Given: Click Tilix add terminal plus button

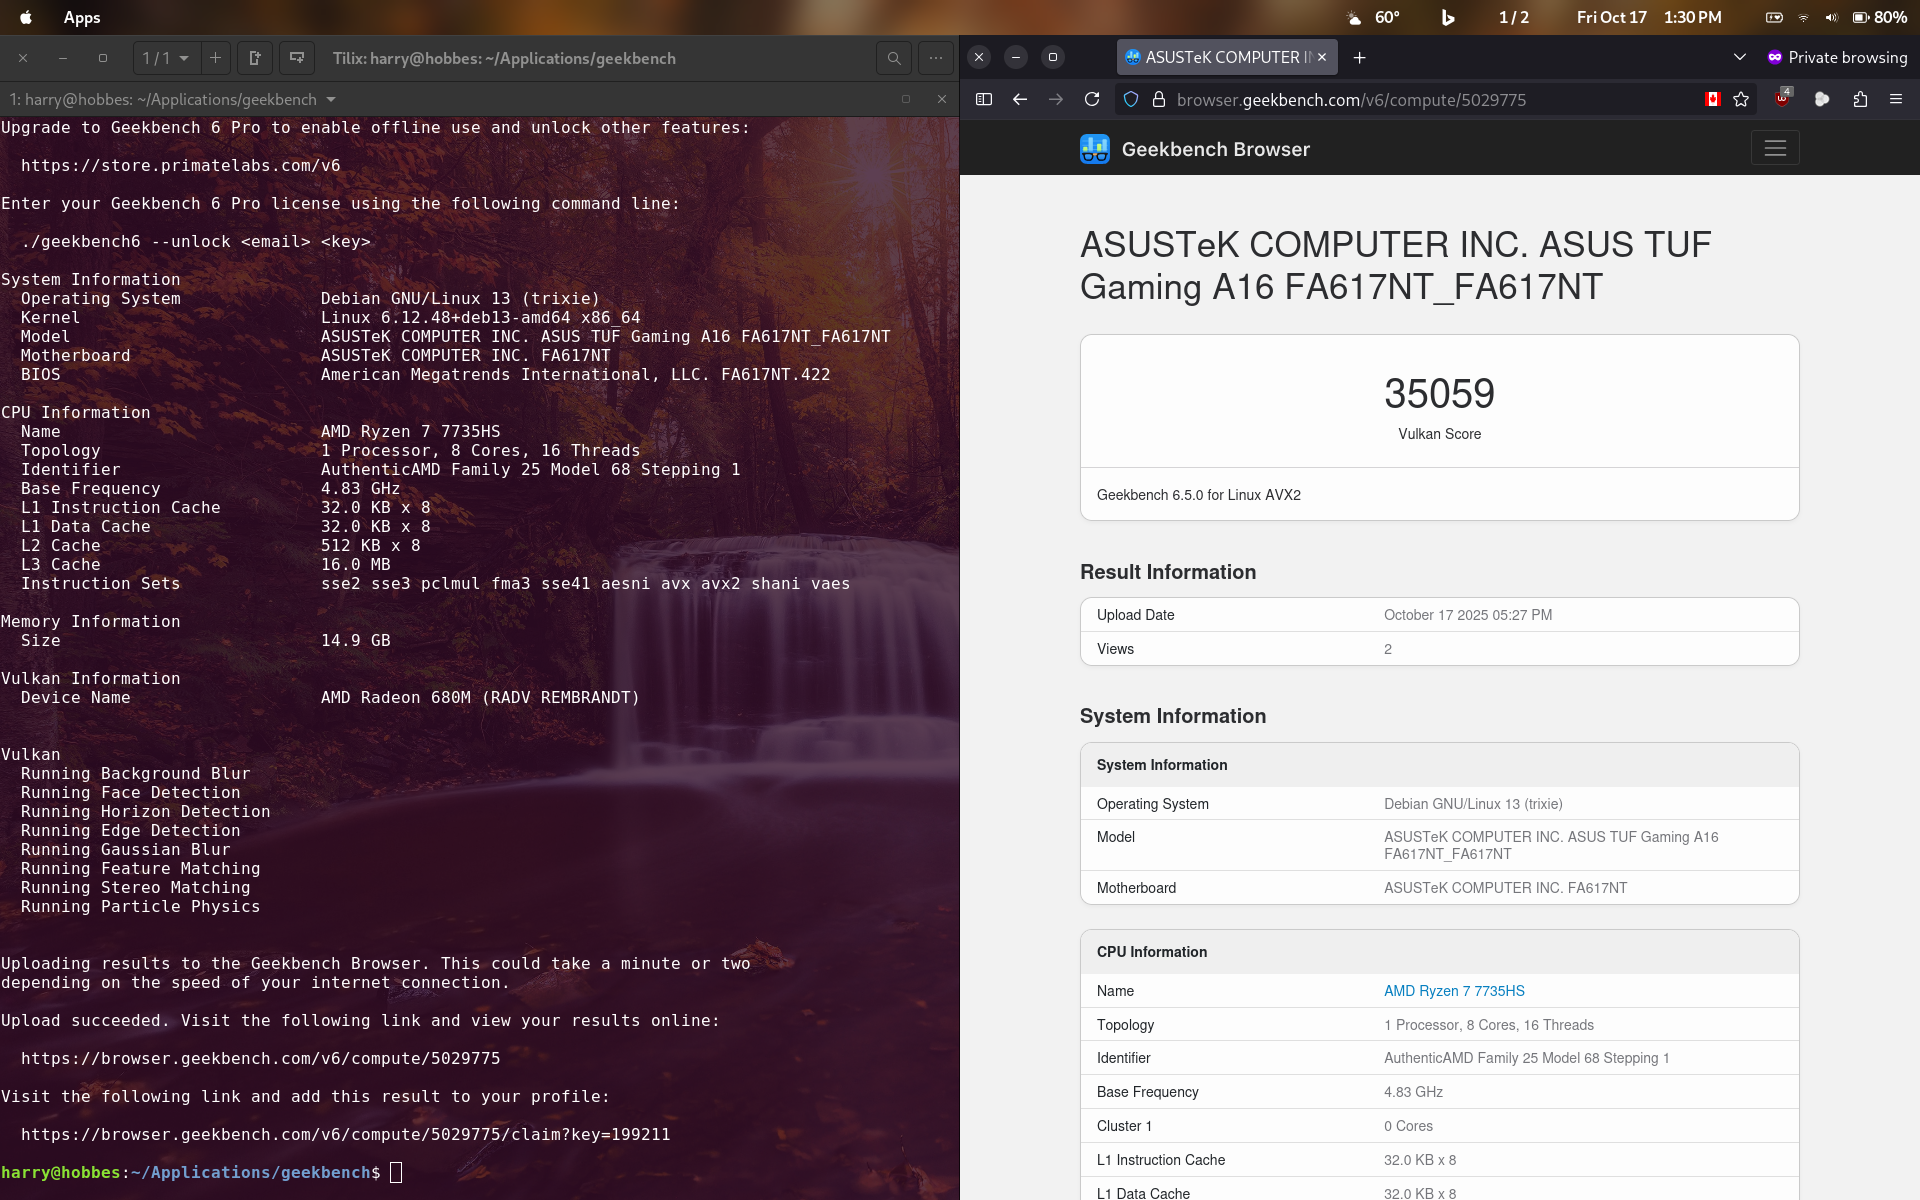Looking at the screenshot, I should pyautogui.click(x=215, y=58).
